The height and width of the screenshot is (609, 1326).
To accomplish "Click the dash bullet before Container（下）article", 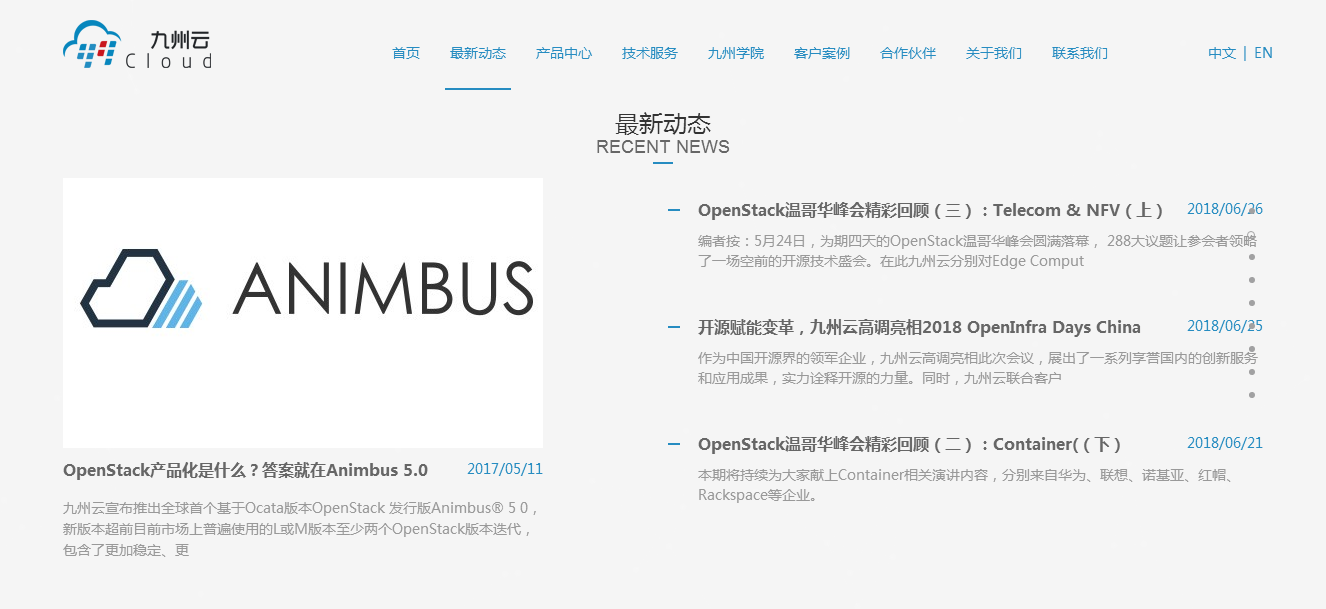I will [x=674, y=444].
